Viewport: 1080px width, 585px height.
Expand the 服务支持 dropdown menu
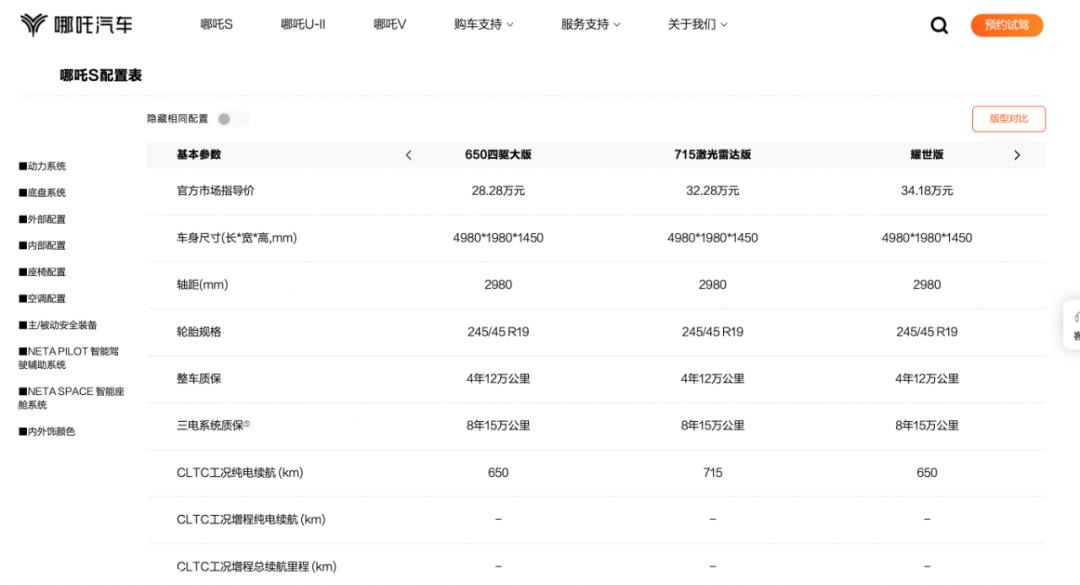point(590,24)
